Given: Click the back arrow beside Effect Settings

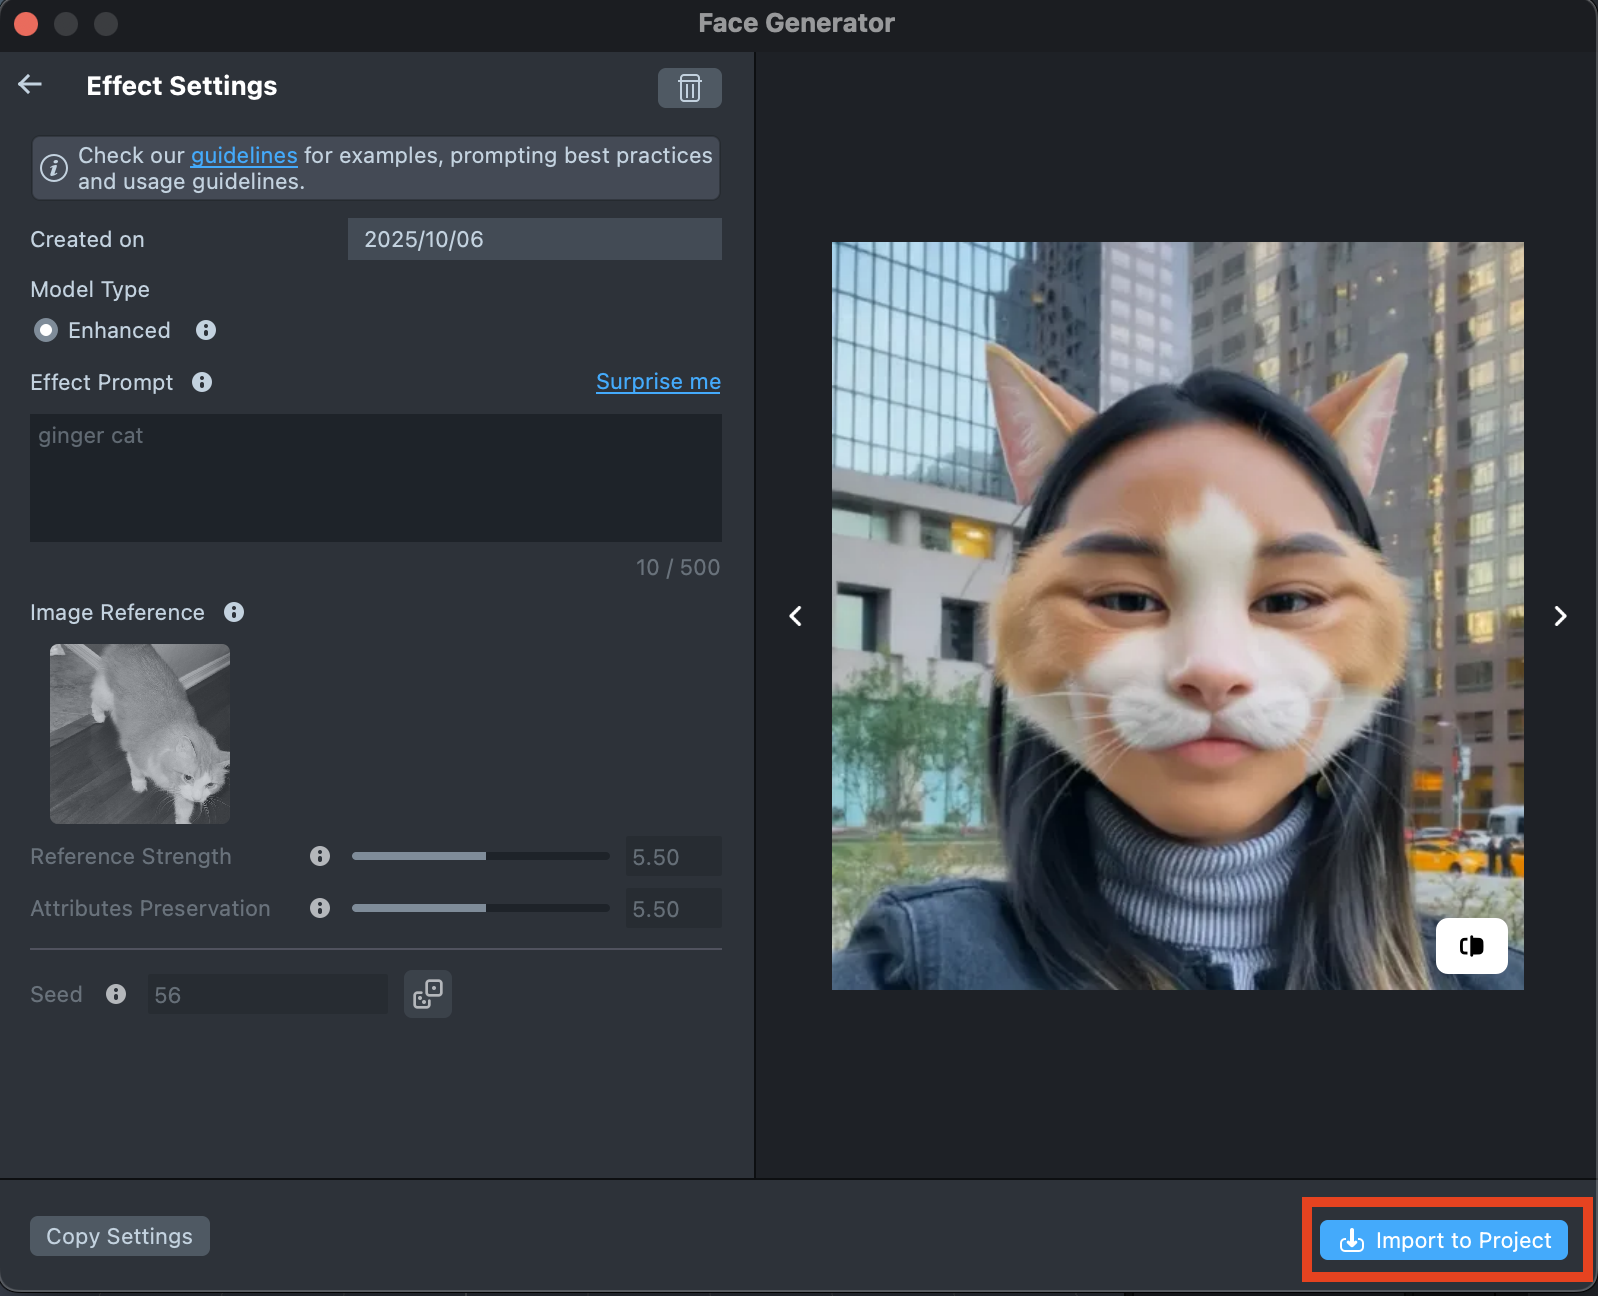Looking at the screenshot, I should (x=30, y=85).
